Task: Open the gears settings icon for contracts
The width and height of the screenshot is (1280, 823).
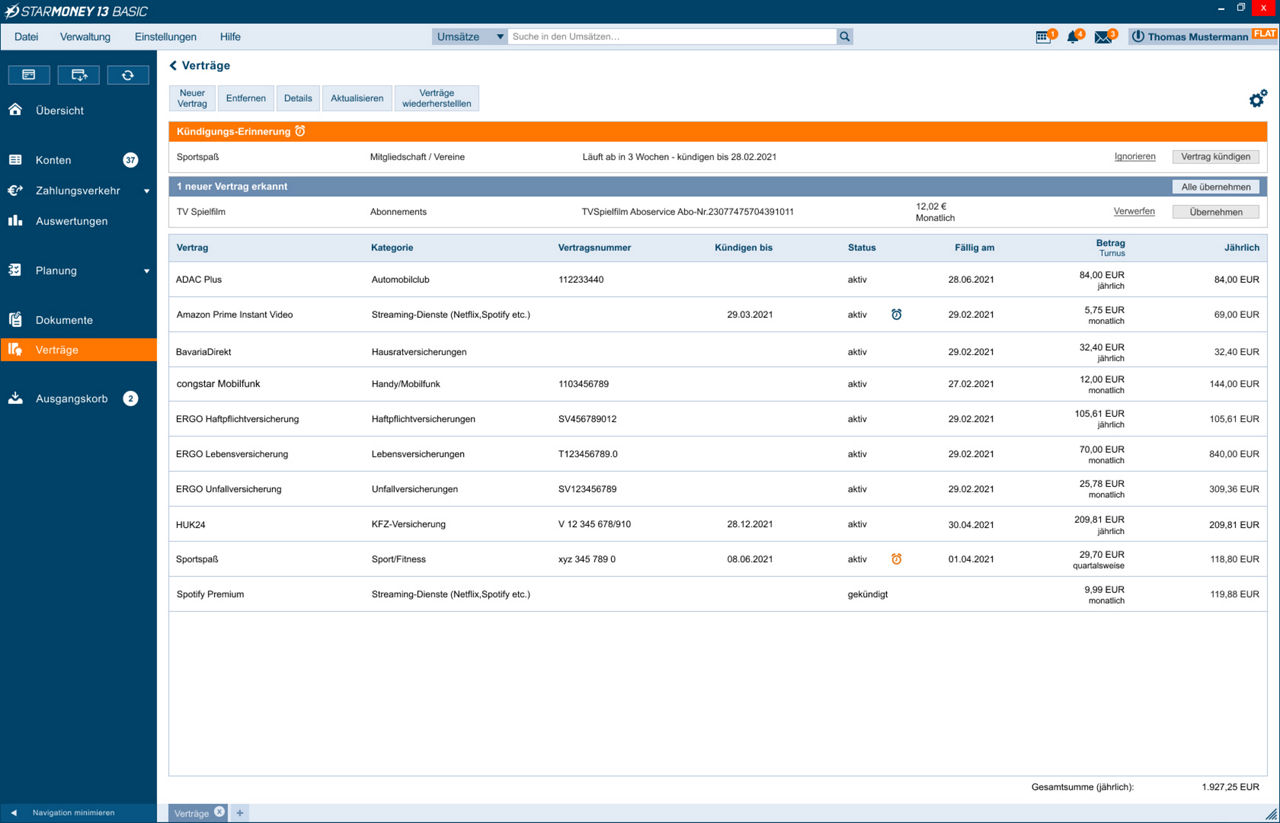Action: click(x=1257, y=99)
